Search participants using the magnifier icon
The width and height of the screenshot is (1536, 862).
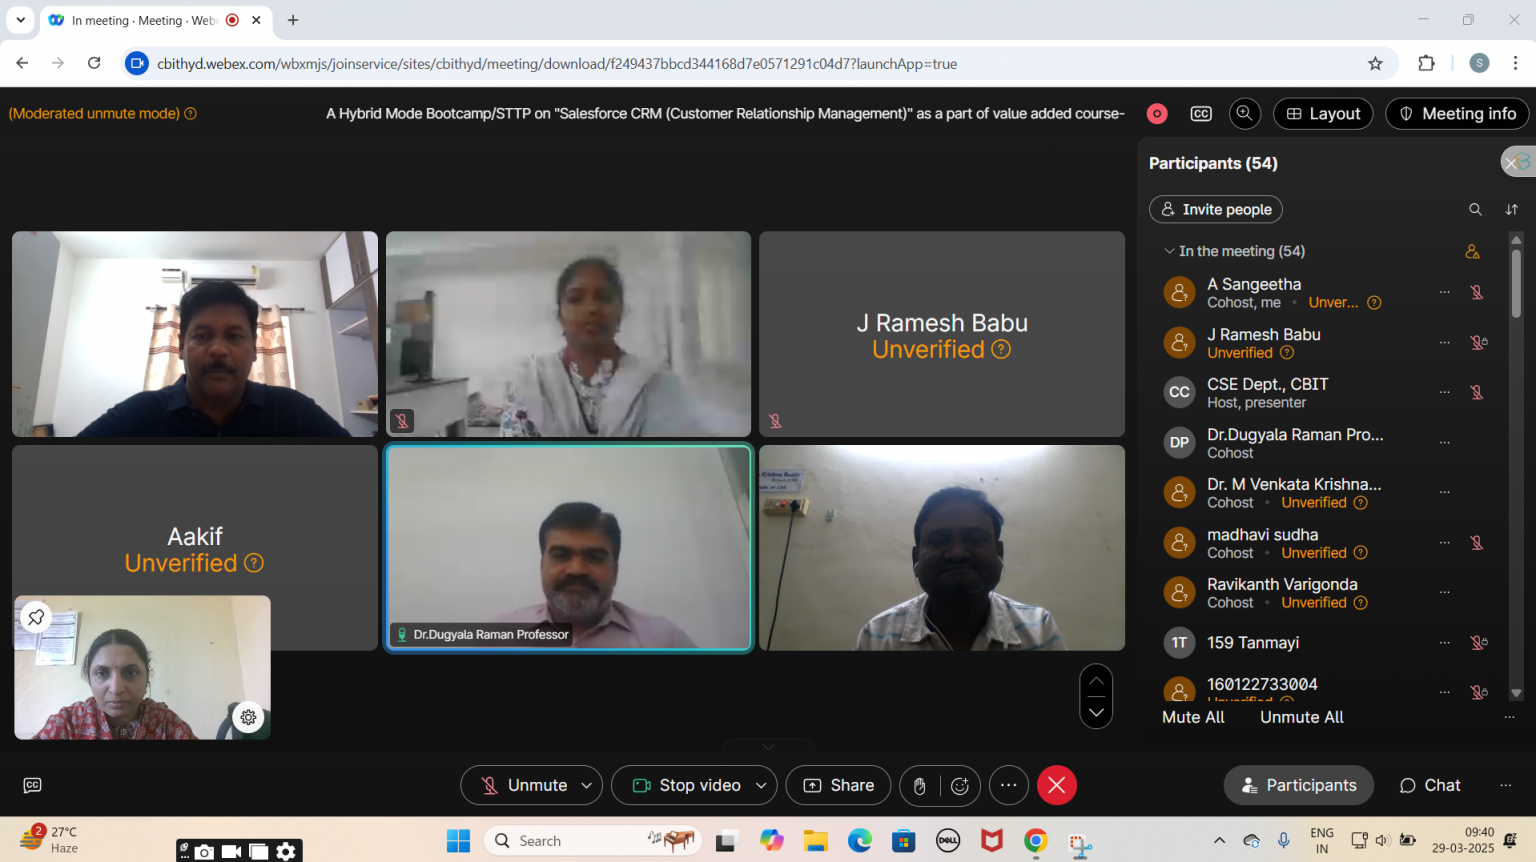[x=1475, y=210]
